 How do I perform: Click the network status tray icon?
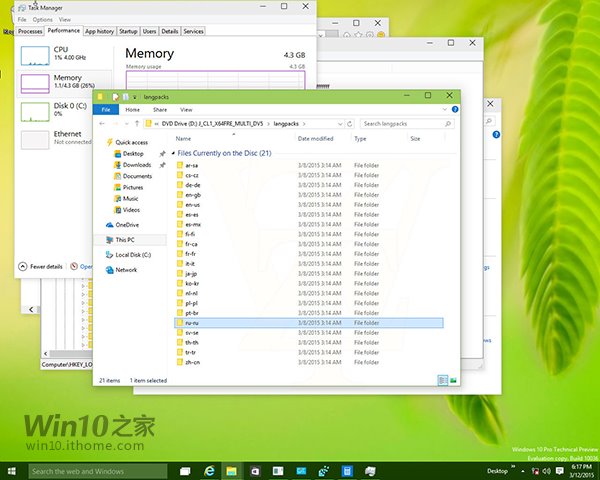pos(535,471)
